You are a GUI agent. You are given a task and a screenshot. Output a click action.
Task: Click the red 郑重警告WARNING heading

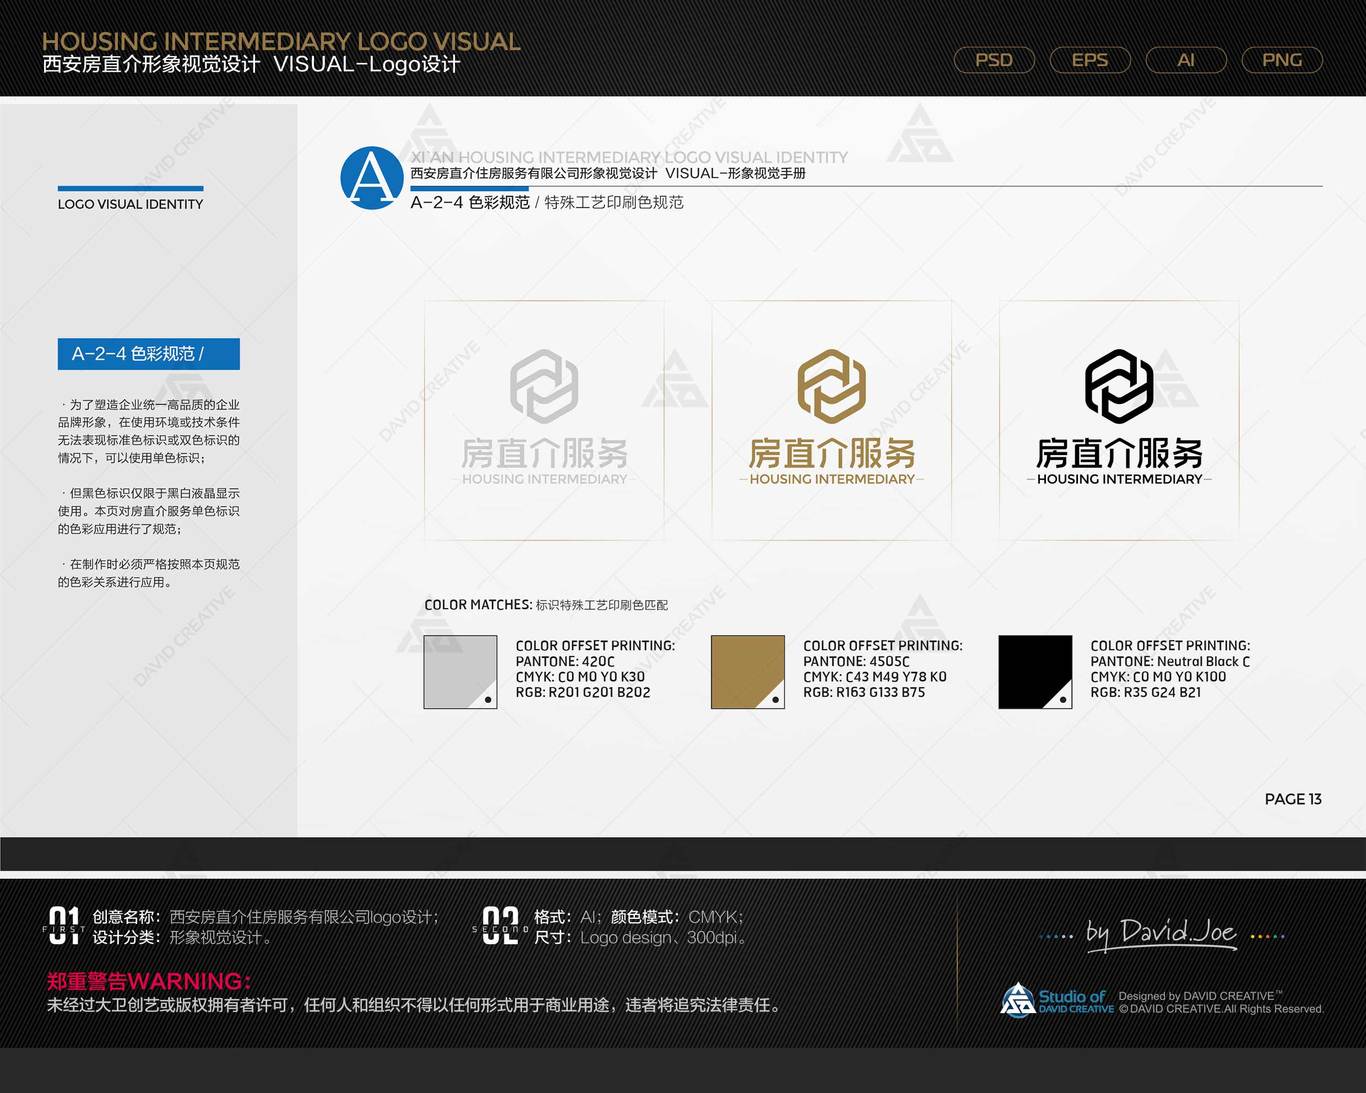(149, 981)
